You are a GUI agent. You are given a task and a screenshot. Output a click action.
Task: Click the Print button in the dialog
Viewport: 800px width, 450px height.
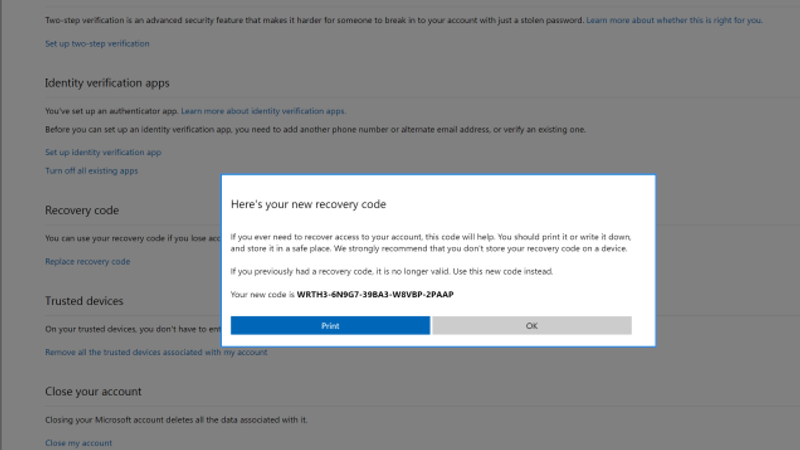(x=330, y=325)
